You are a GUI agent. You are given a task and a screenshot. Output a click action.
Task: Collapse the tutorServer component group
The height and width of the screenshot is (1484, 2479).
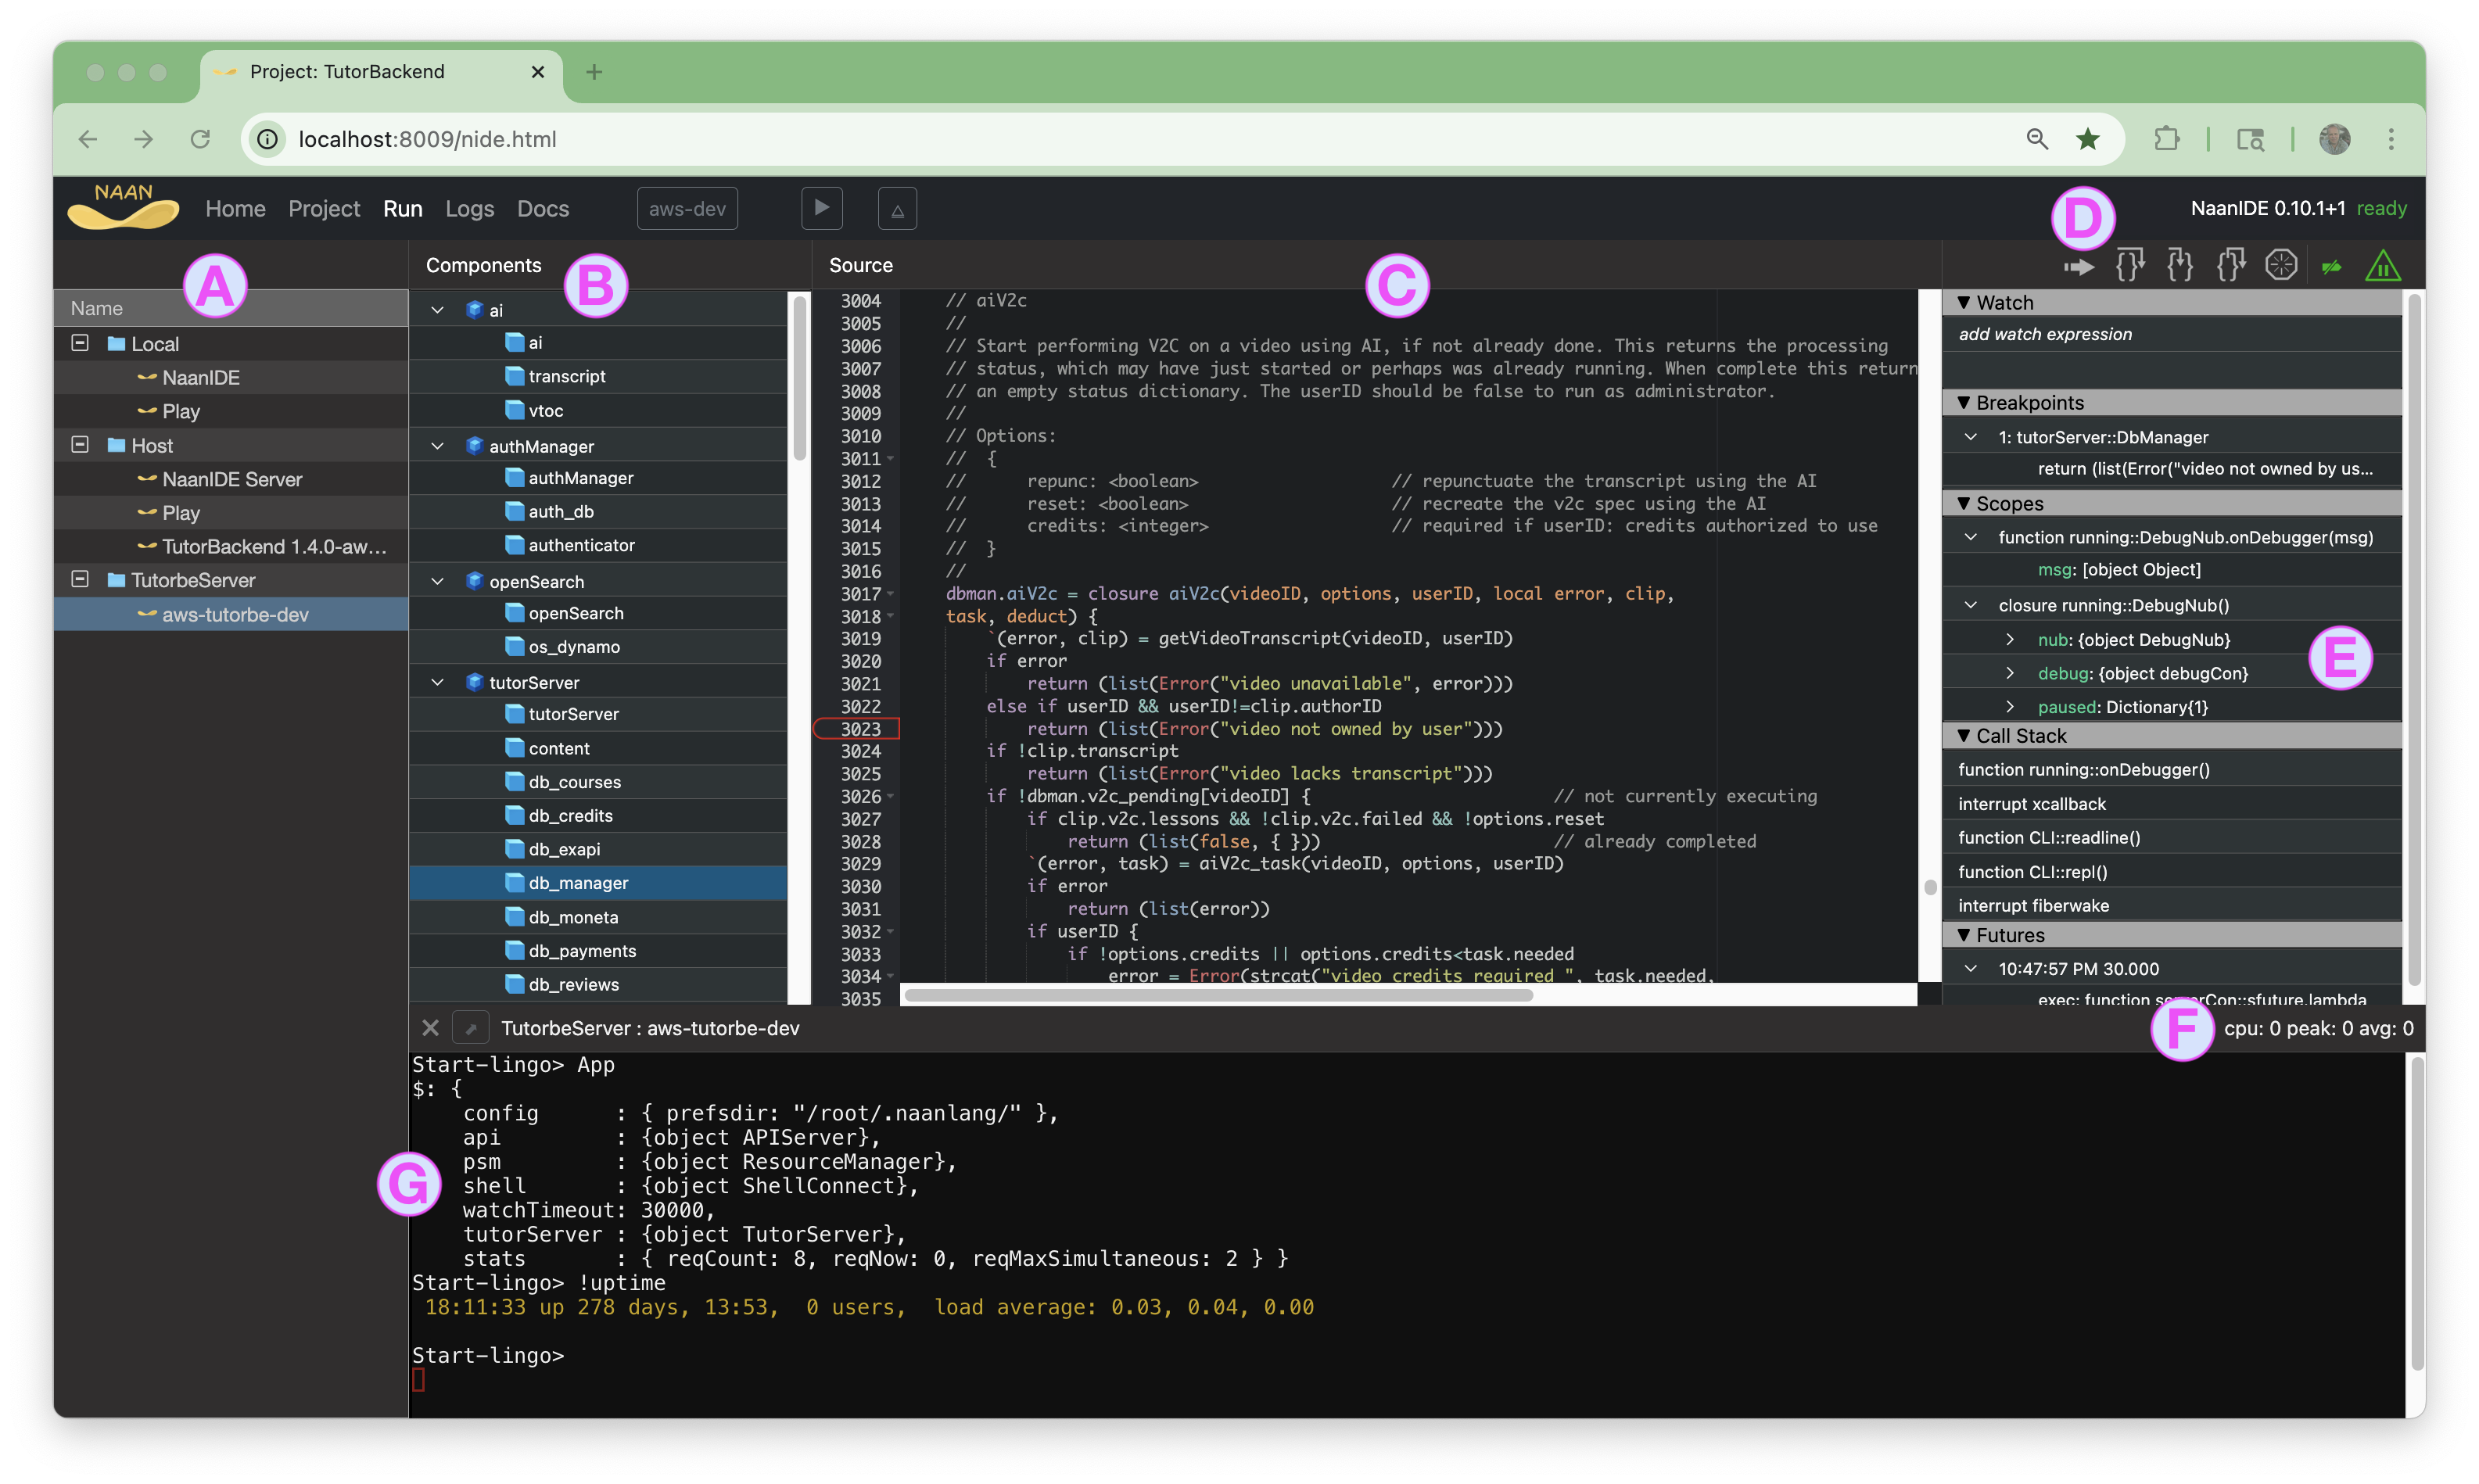(x=437, y=682)
